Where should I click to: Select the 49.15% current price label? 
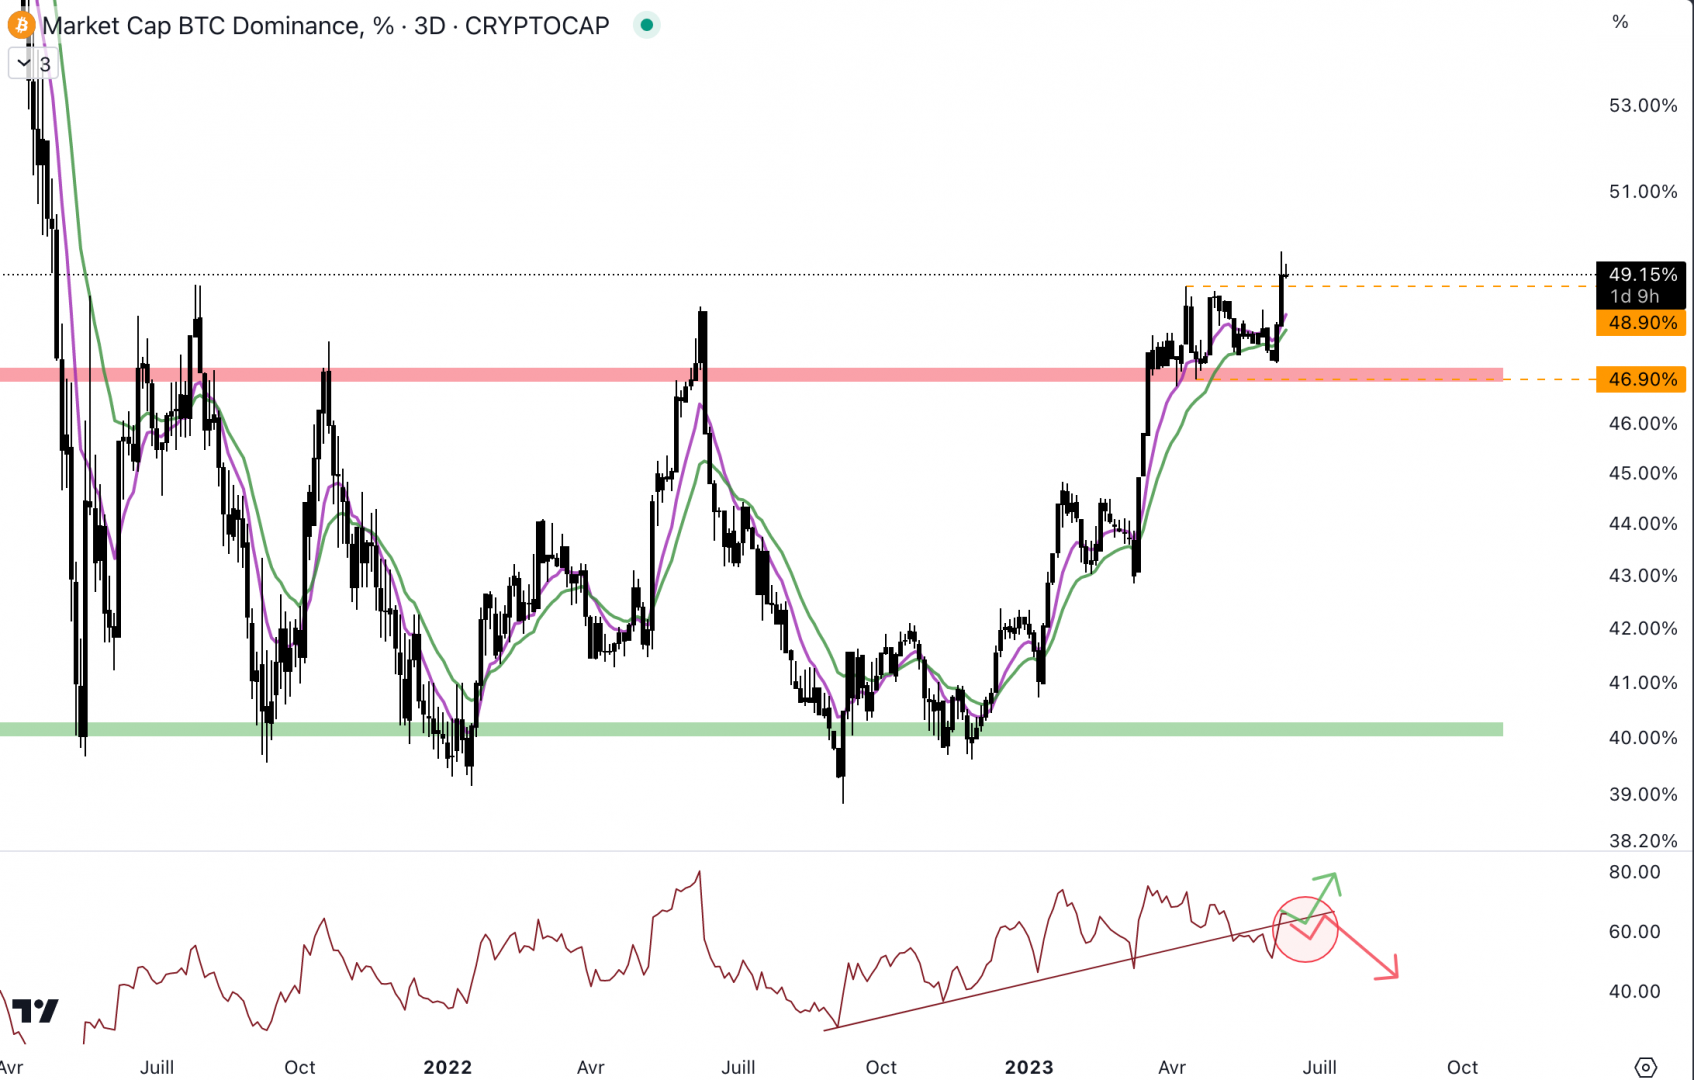tap(1642, 274)
